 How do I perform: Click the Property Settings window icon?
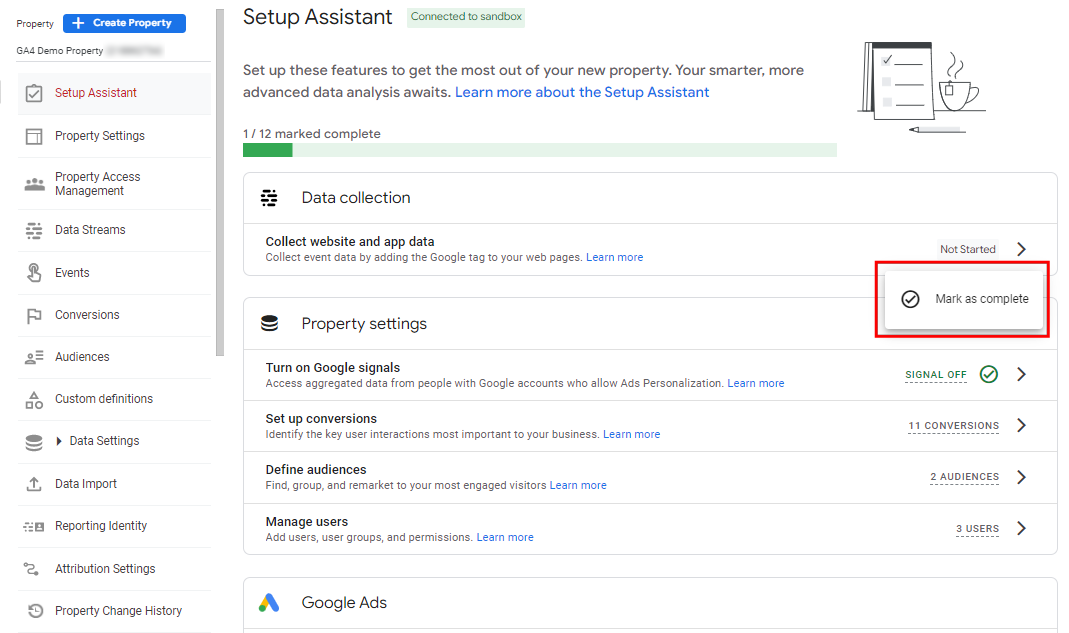tap(34, 136)
